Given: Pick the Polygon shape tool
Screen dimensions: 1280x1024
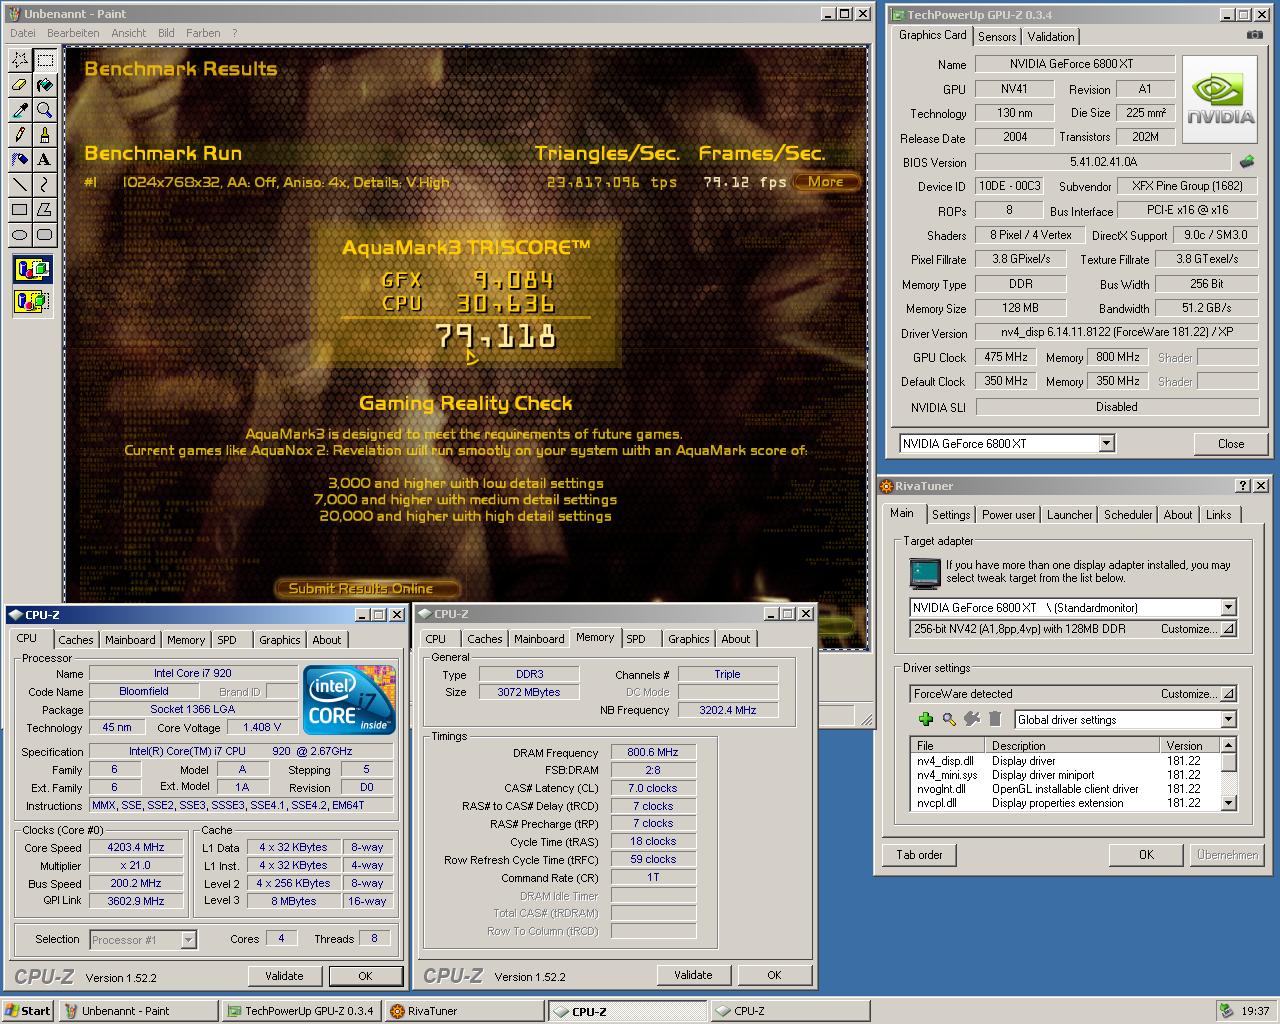Looking at the screenshot, I should click(45, 209).
